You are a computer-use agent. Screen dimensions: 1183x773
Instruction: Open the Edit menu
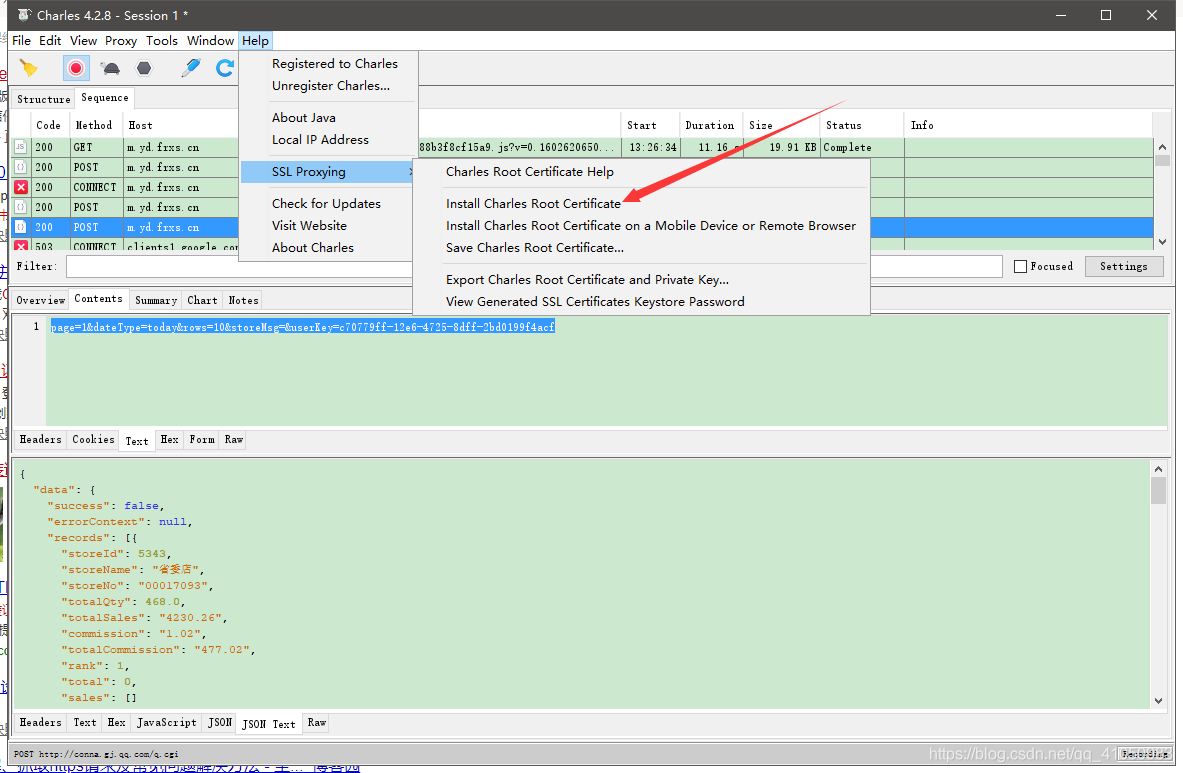pos(50,41)
